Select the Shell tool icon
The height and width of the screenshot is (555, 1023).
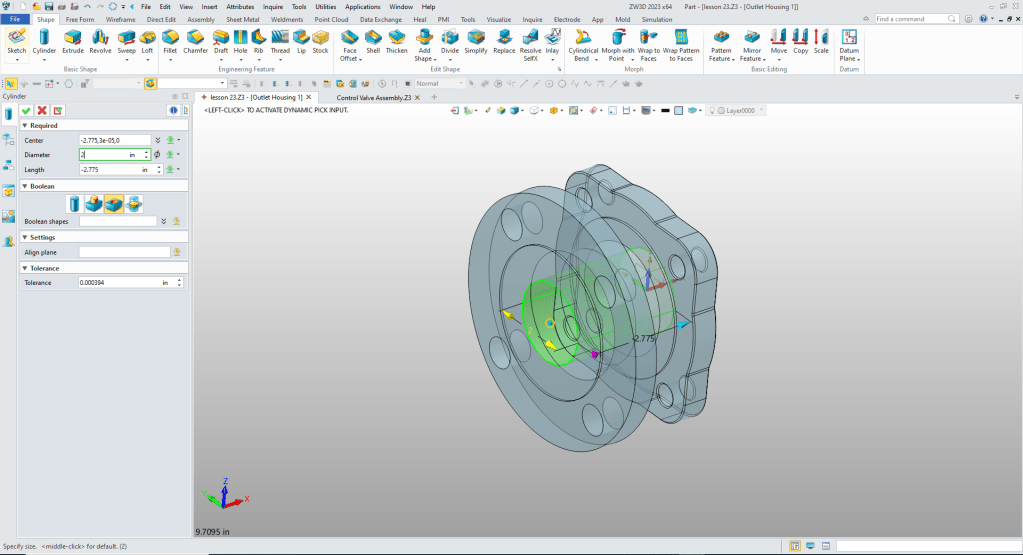(x=373, y=39)
